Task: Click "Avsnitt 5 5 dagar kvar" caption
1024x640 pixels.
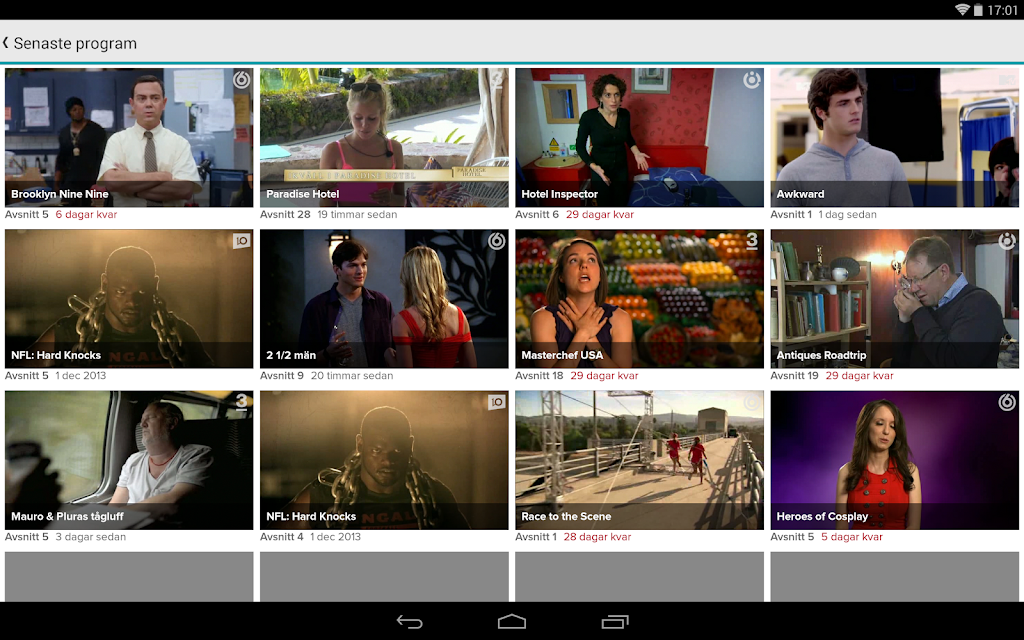Action: click(x=827, y=537)
